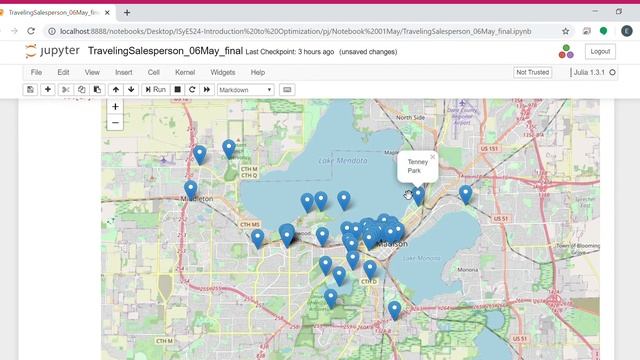Viewport: 640px width, 360px height.
Task: Click the map marker below Tenney Park popup
Action: coord(418,195)
